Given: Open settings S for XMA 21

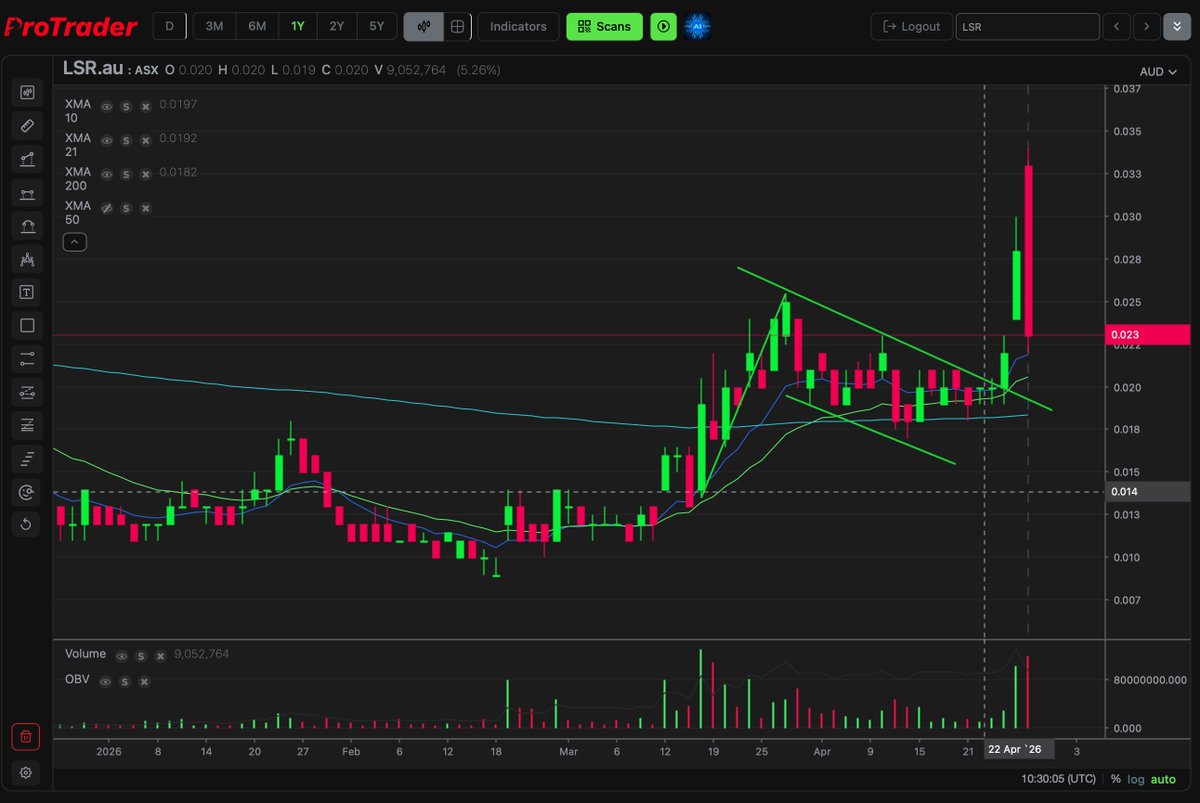Looking at the screenshot, I should pos(126,139).
